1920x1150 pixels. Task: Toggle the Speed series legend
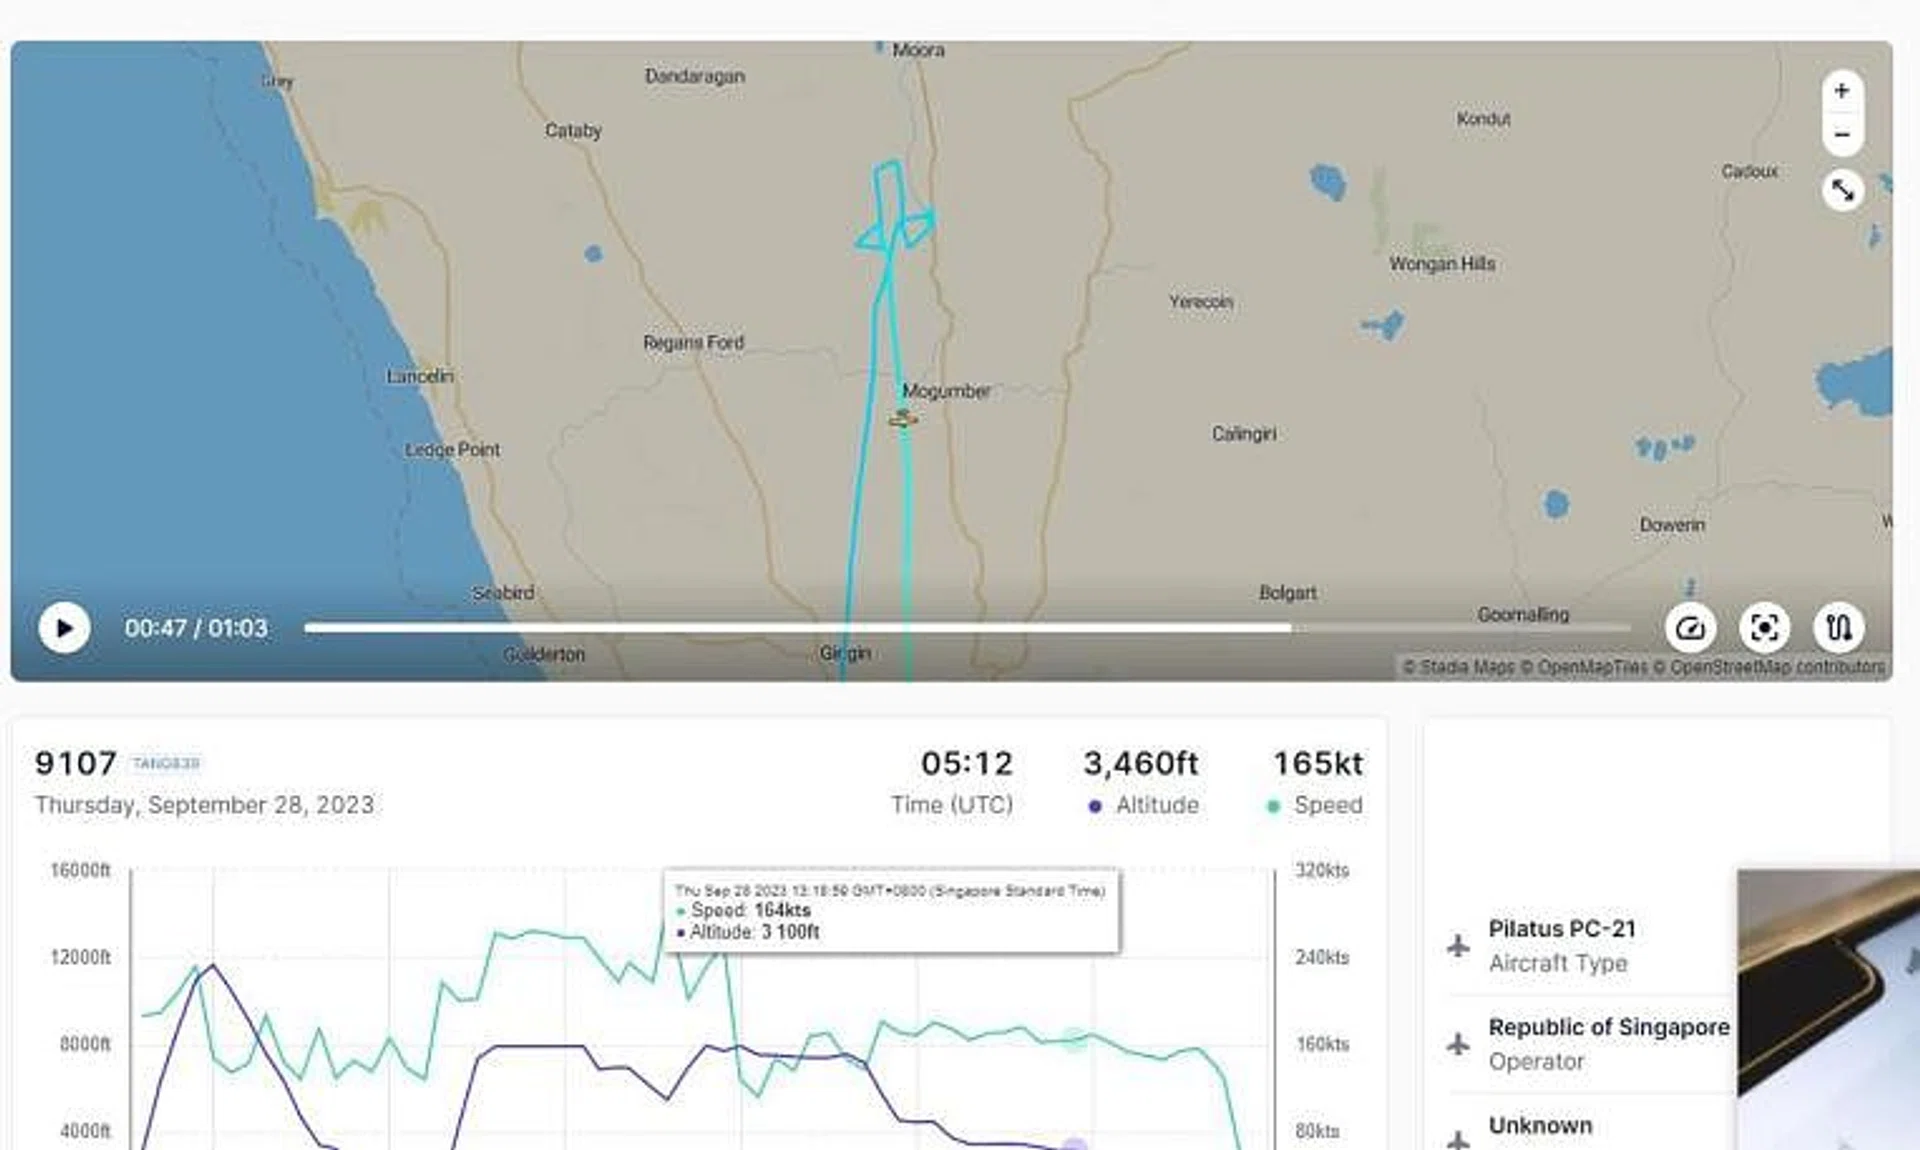point(1315,806)
